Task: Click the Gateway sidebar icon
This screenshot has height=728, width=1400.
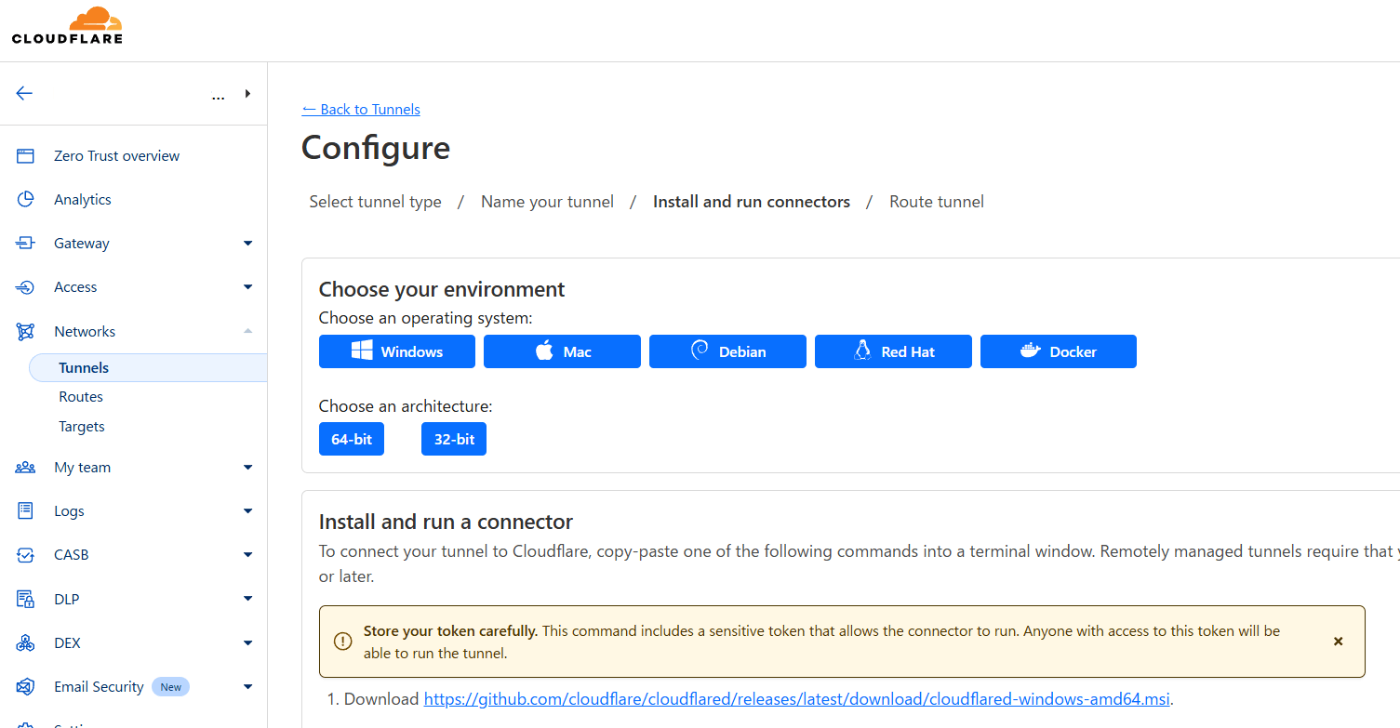Action: (x=26, y=243)
